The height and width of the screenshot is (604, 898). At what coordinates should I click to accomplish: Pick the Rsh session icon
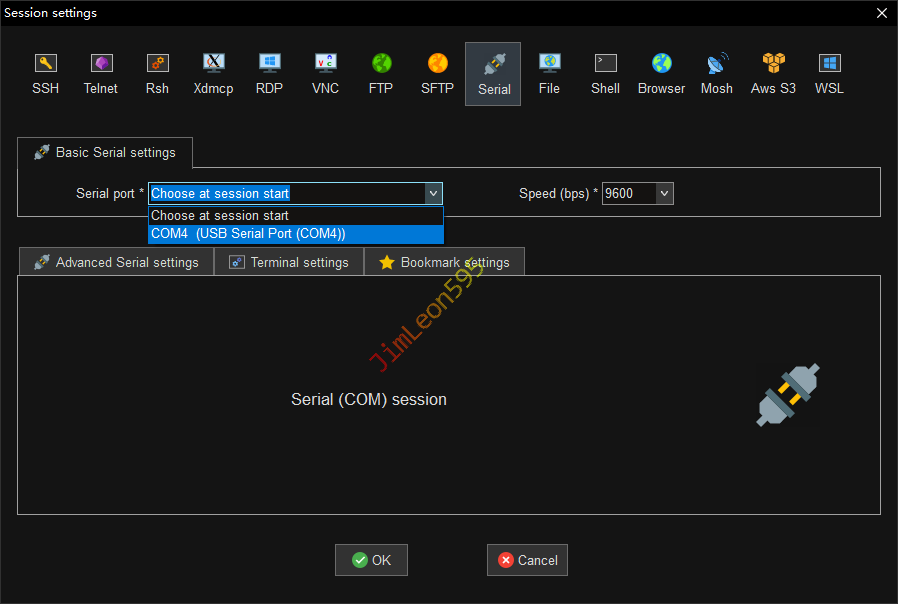[157, 73]
